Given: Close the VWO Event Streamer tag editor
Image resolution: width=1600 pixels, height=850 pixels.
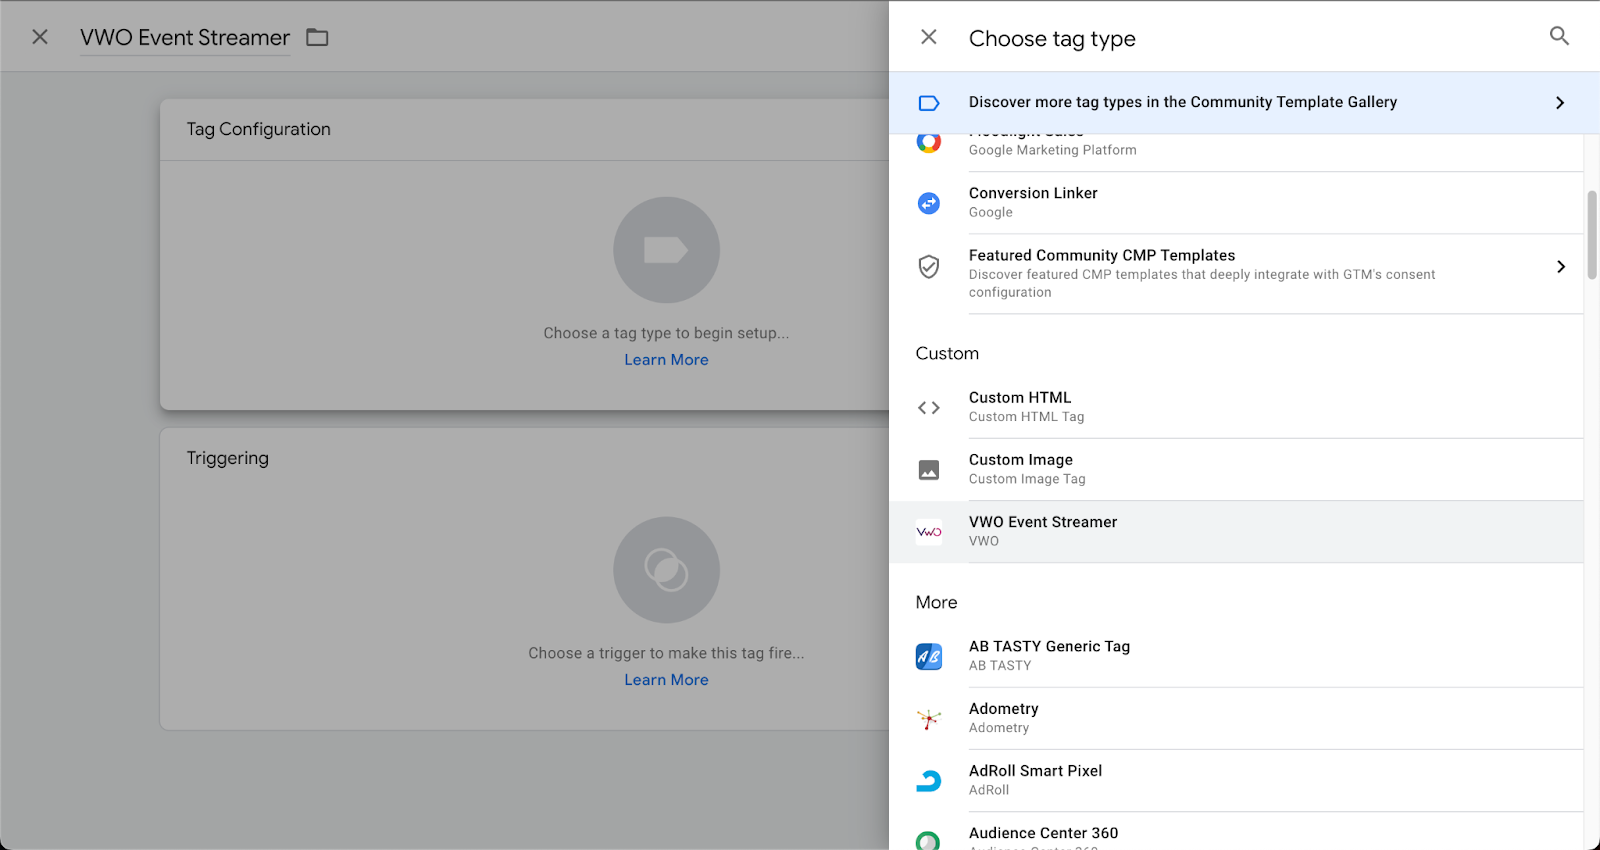Looking at the screenshot, I should click(40, 37).
